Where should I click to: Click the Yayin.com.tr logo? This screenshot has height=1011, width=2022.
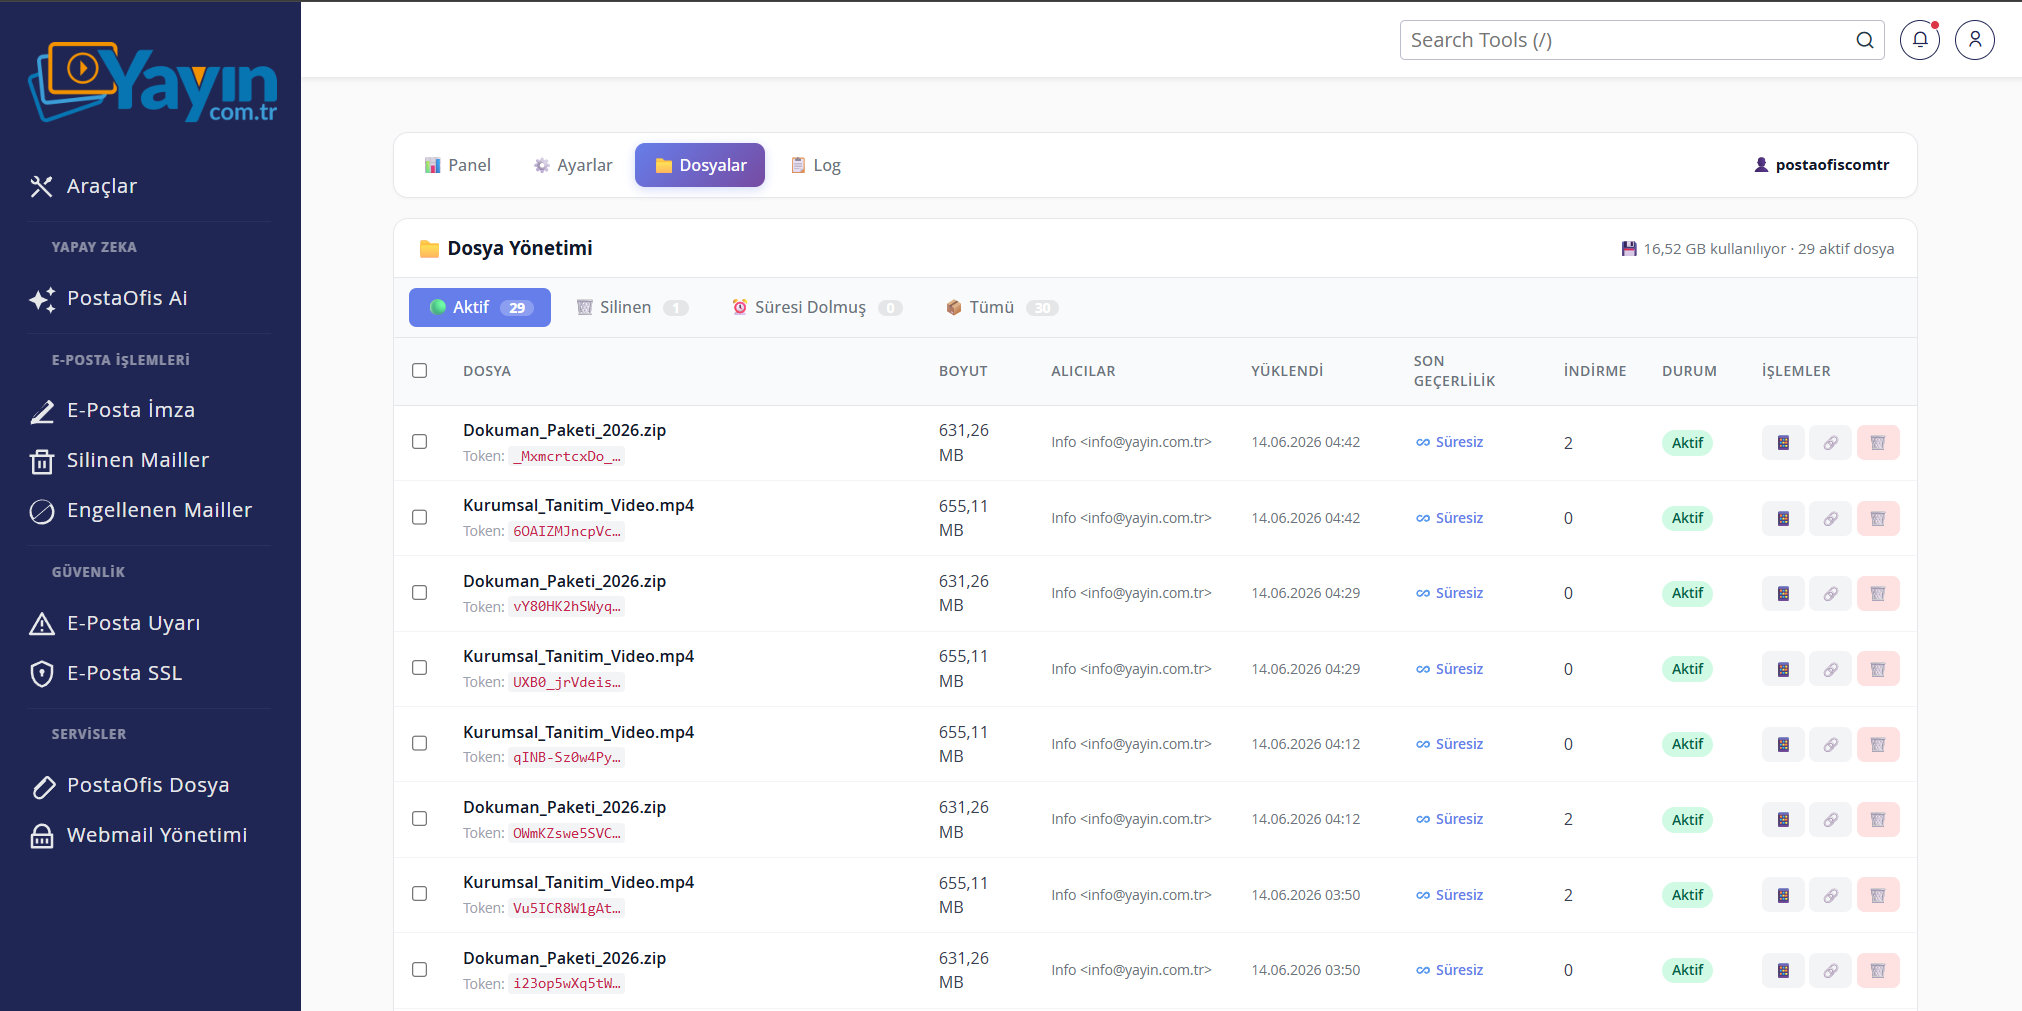coord(153,82)
